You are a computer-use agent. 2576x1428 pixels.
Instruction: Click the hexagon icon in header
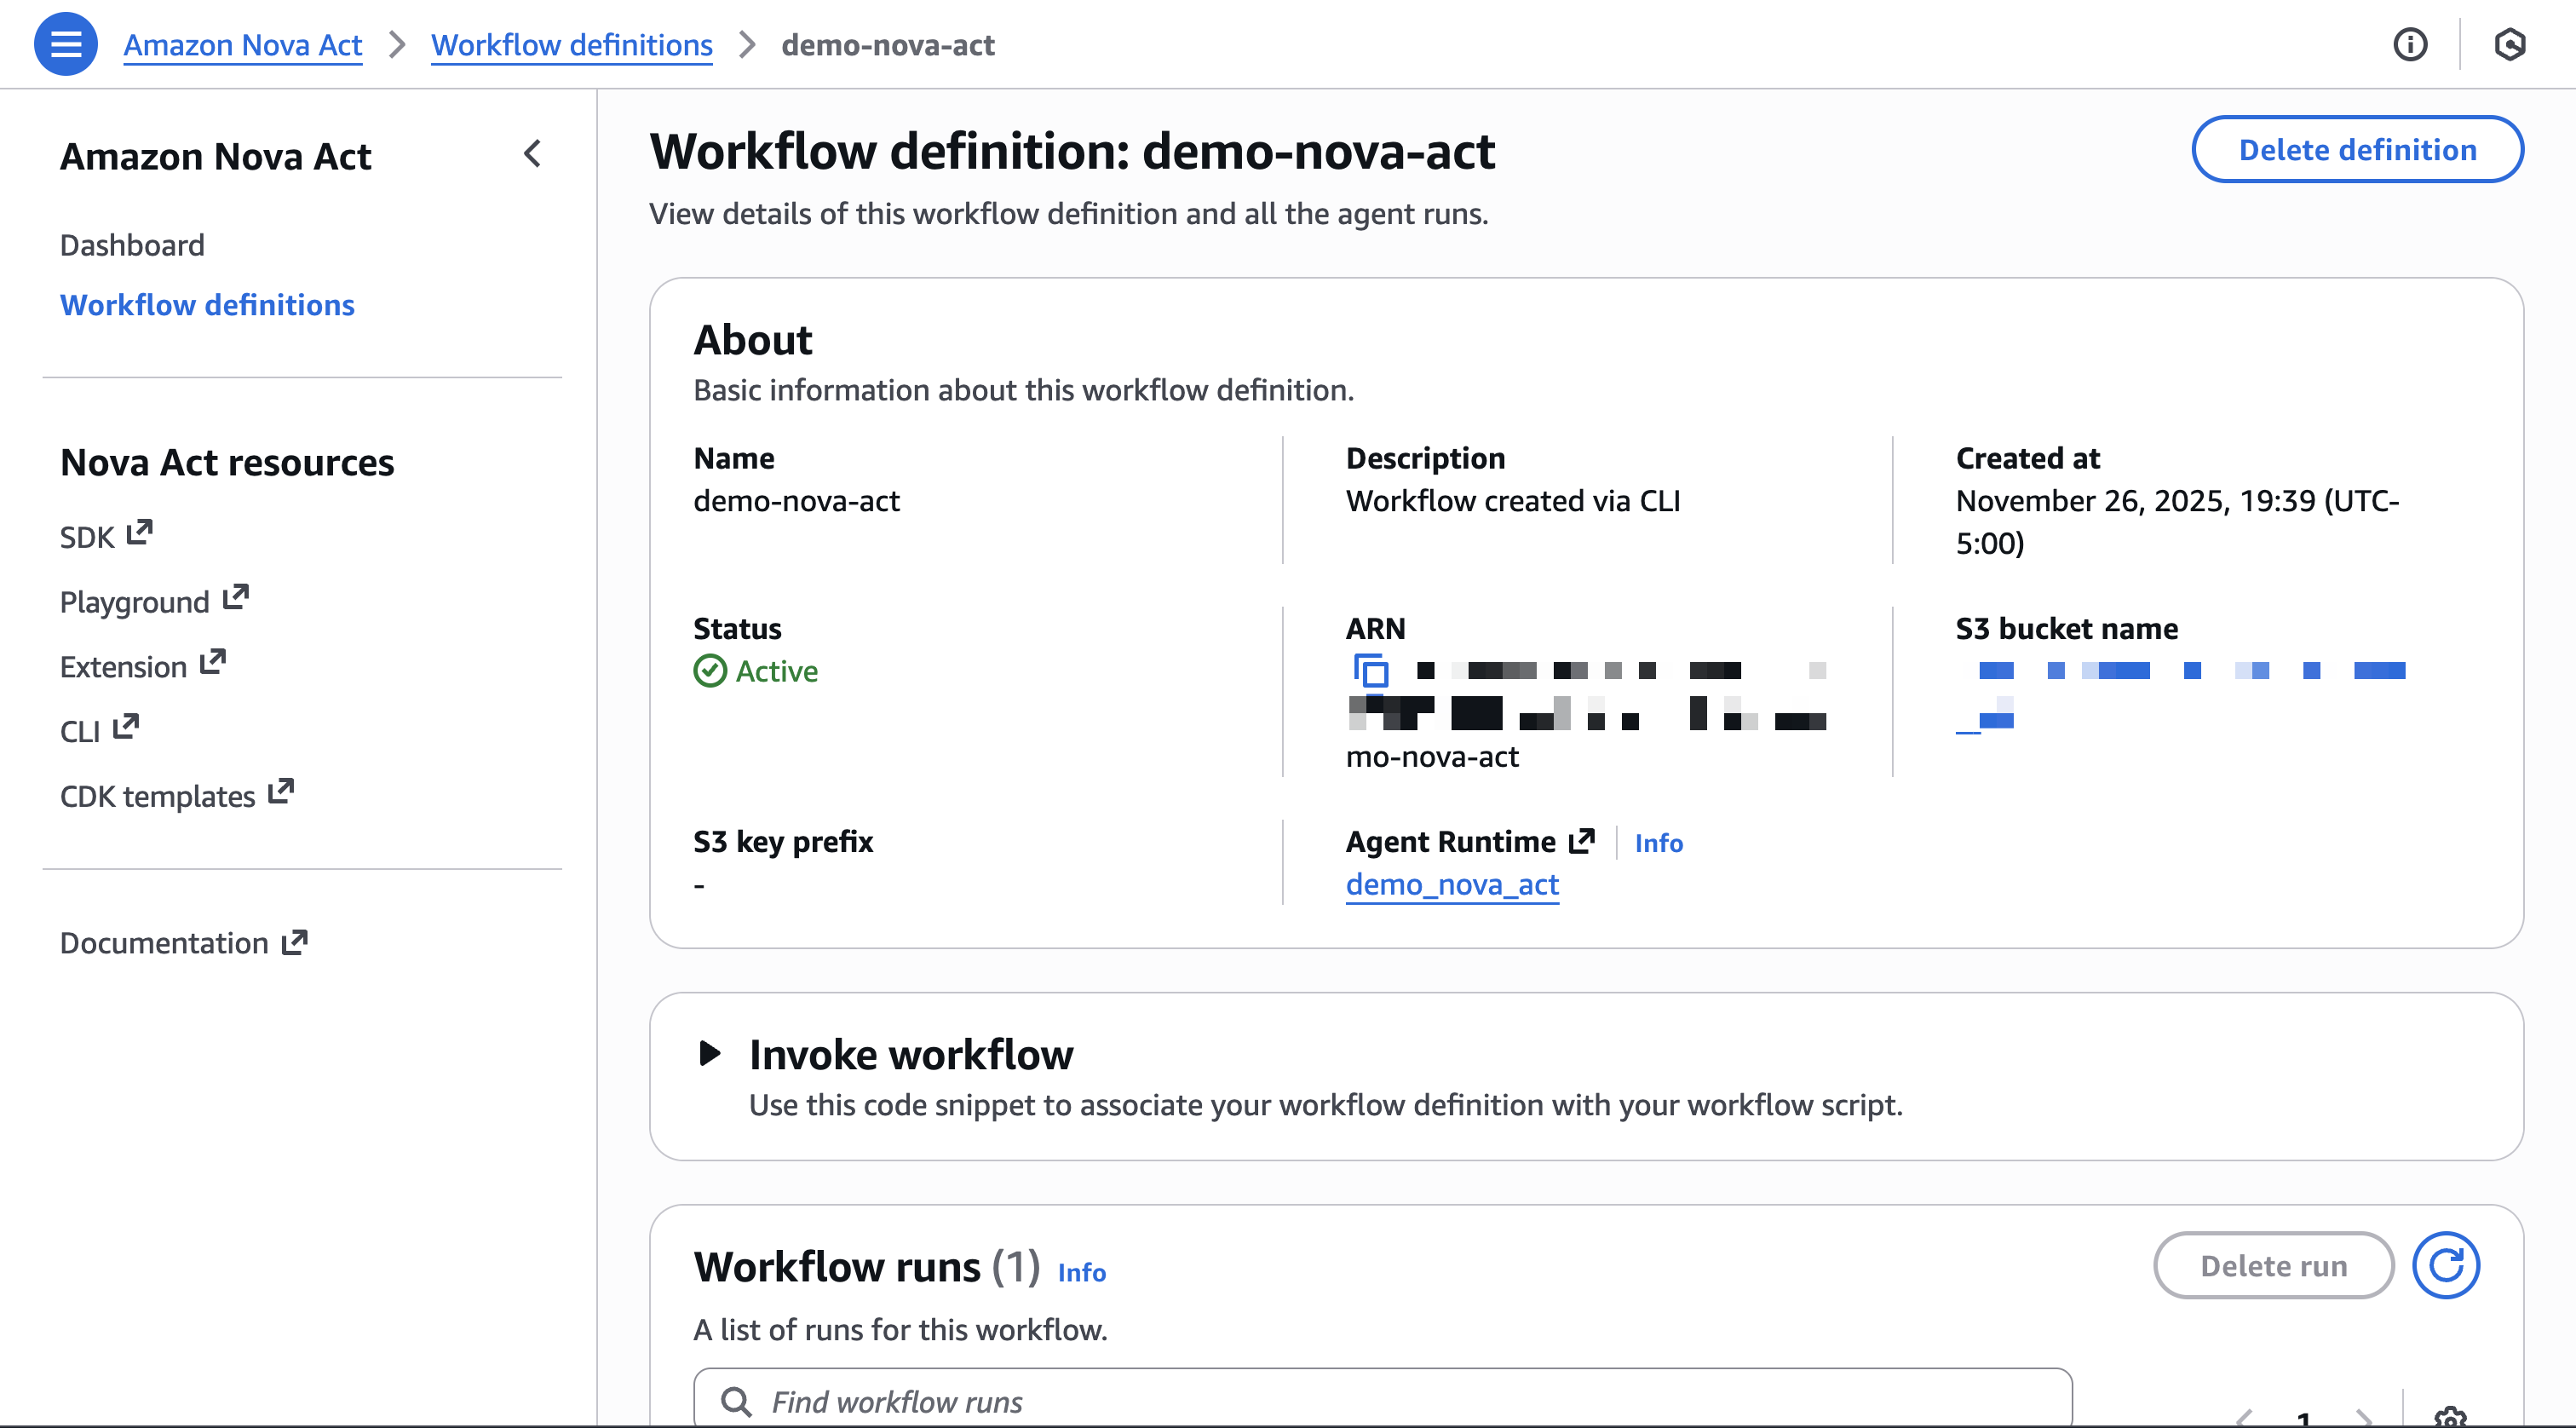[x=2510, y=45]
